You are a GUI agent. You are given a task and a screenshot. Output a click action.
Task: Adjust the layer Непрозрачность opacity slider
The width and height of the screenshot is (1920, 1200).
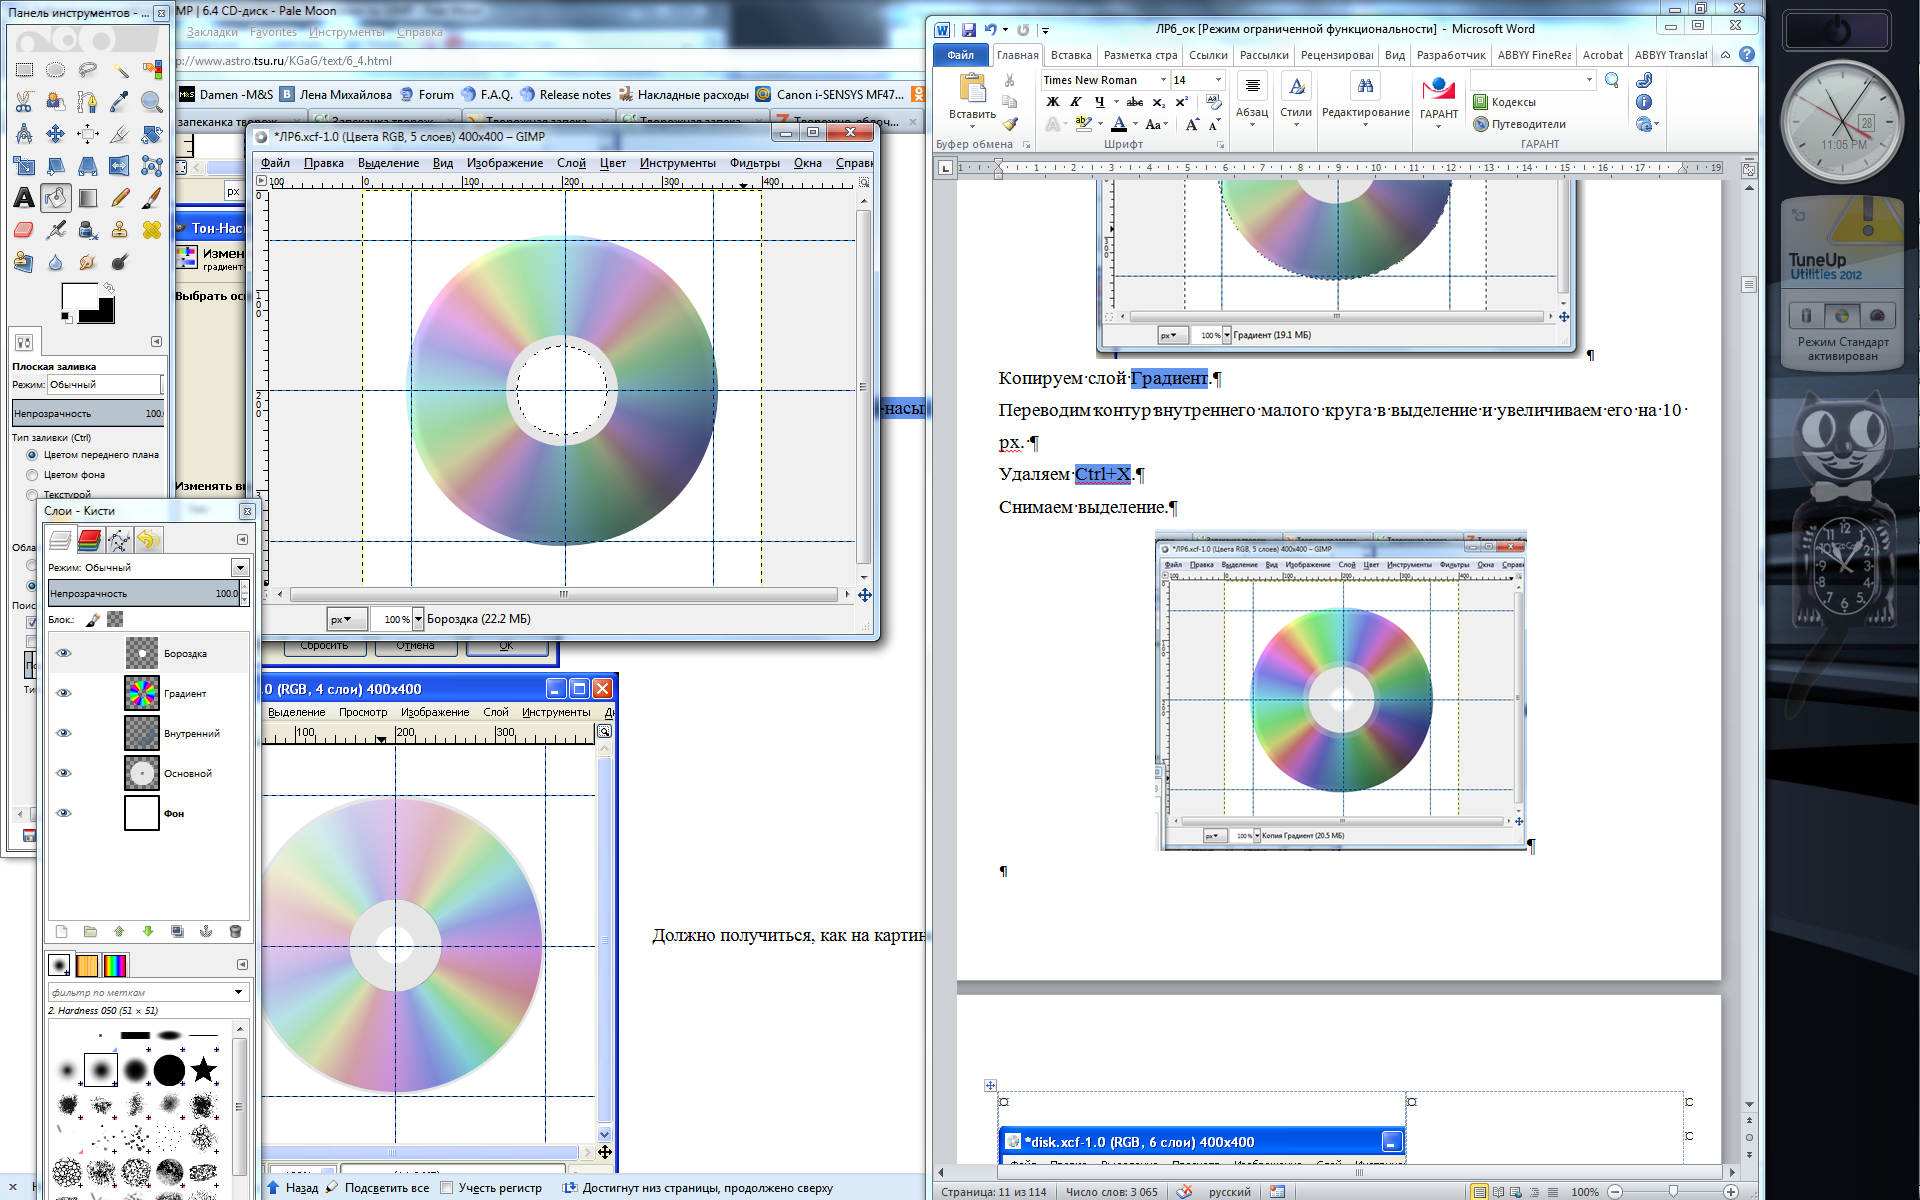click(144, 594)
